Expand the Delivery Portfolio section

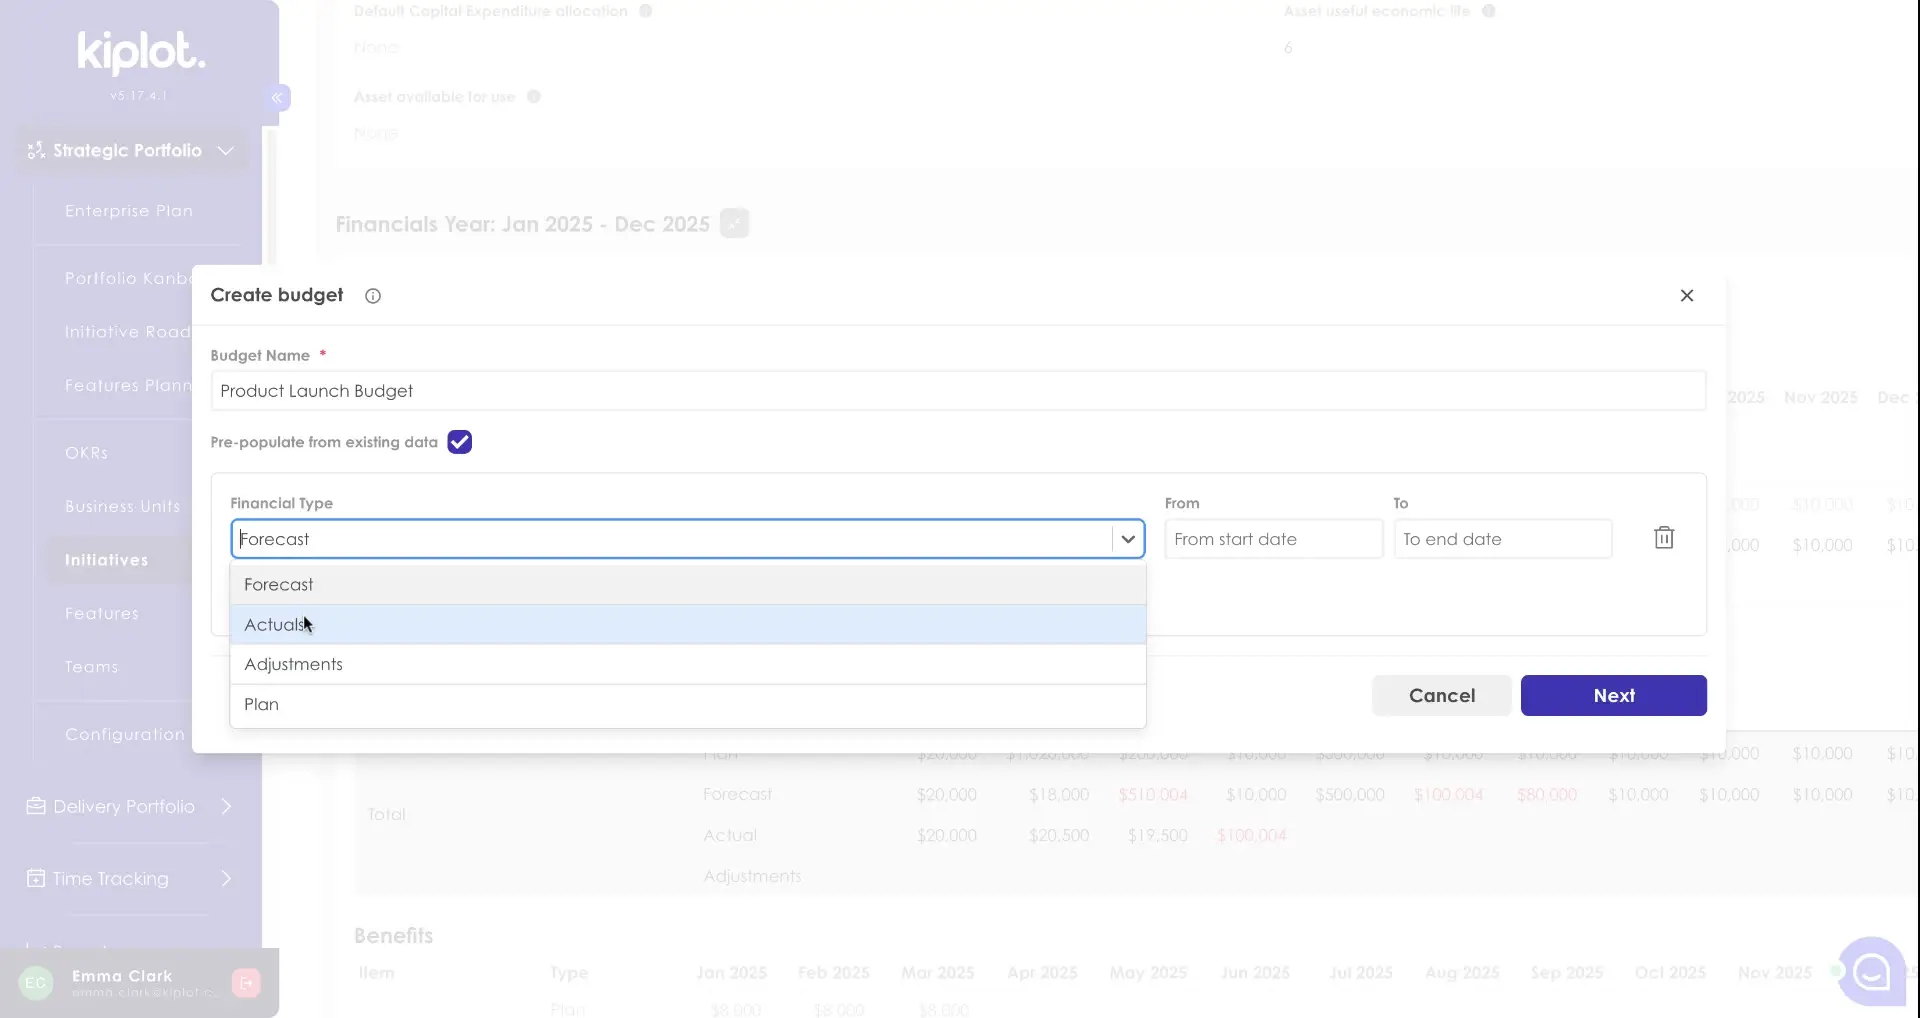tap(226, 807)
